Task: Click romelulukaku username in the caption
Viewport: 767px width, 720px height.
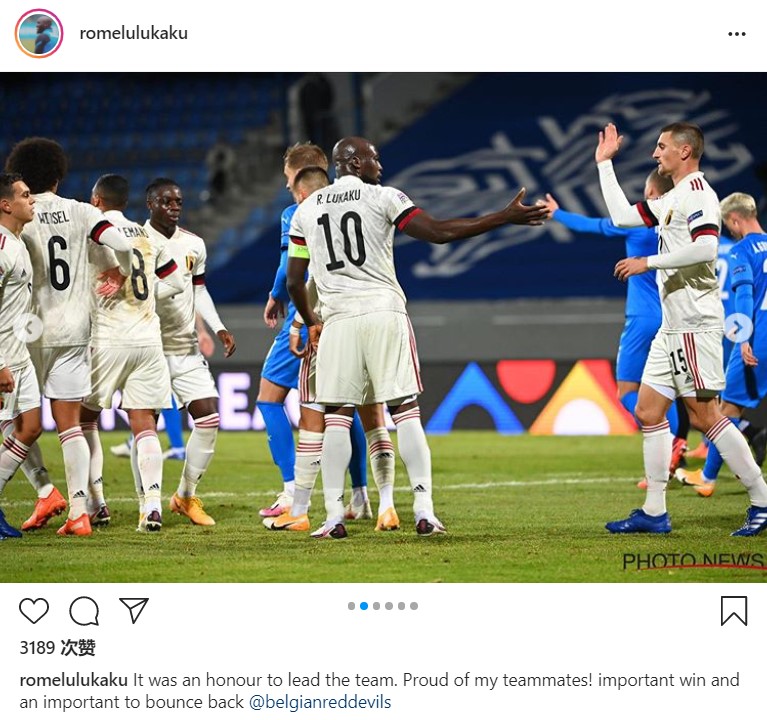Action: [73, 680]
